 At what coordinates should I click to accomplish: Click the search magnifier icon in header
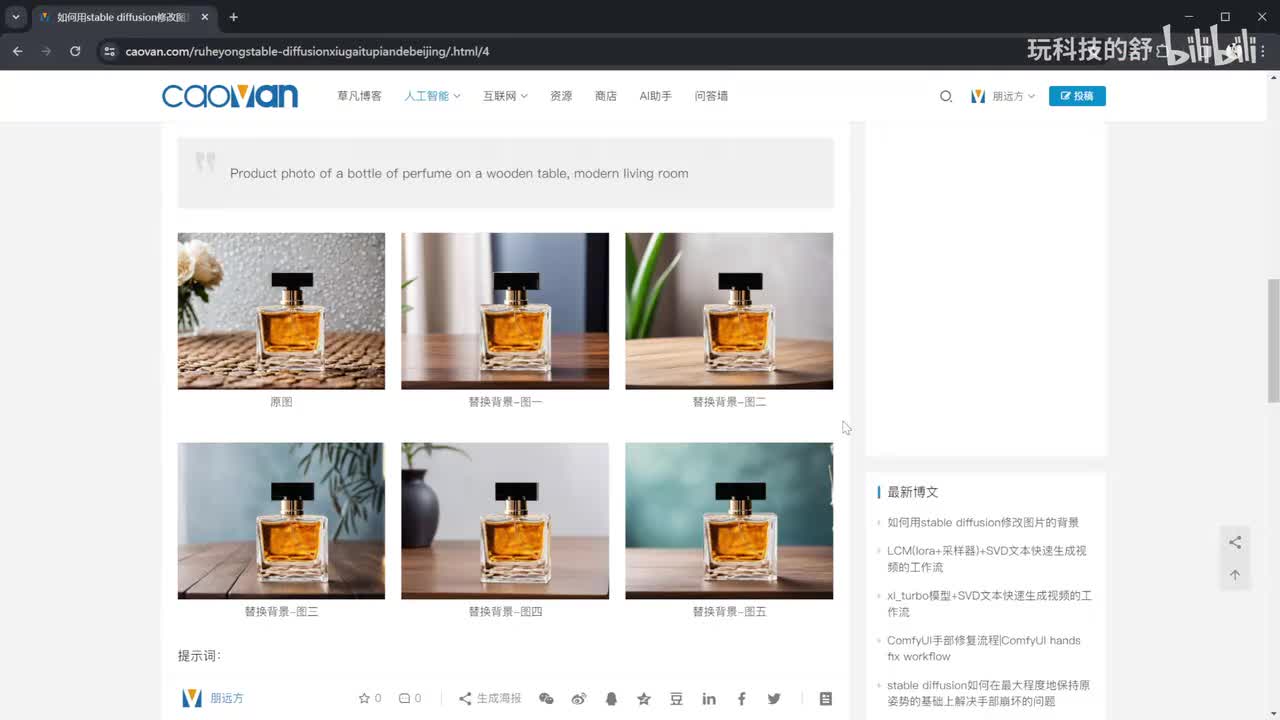(946, 97)
